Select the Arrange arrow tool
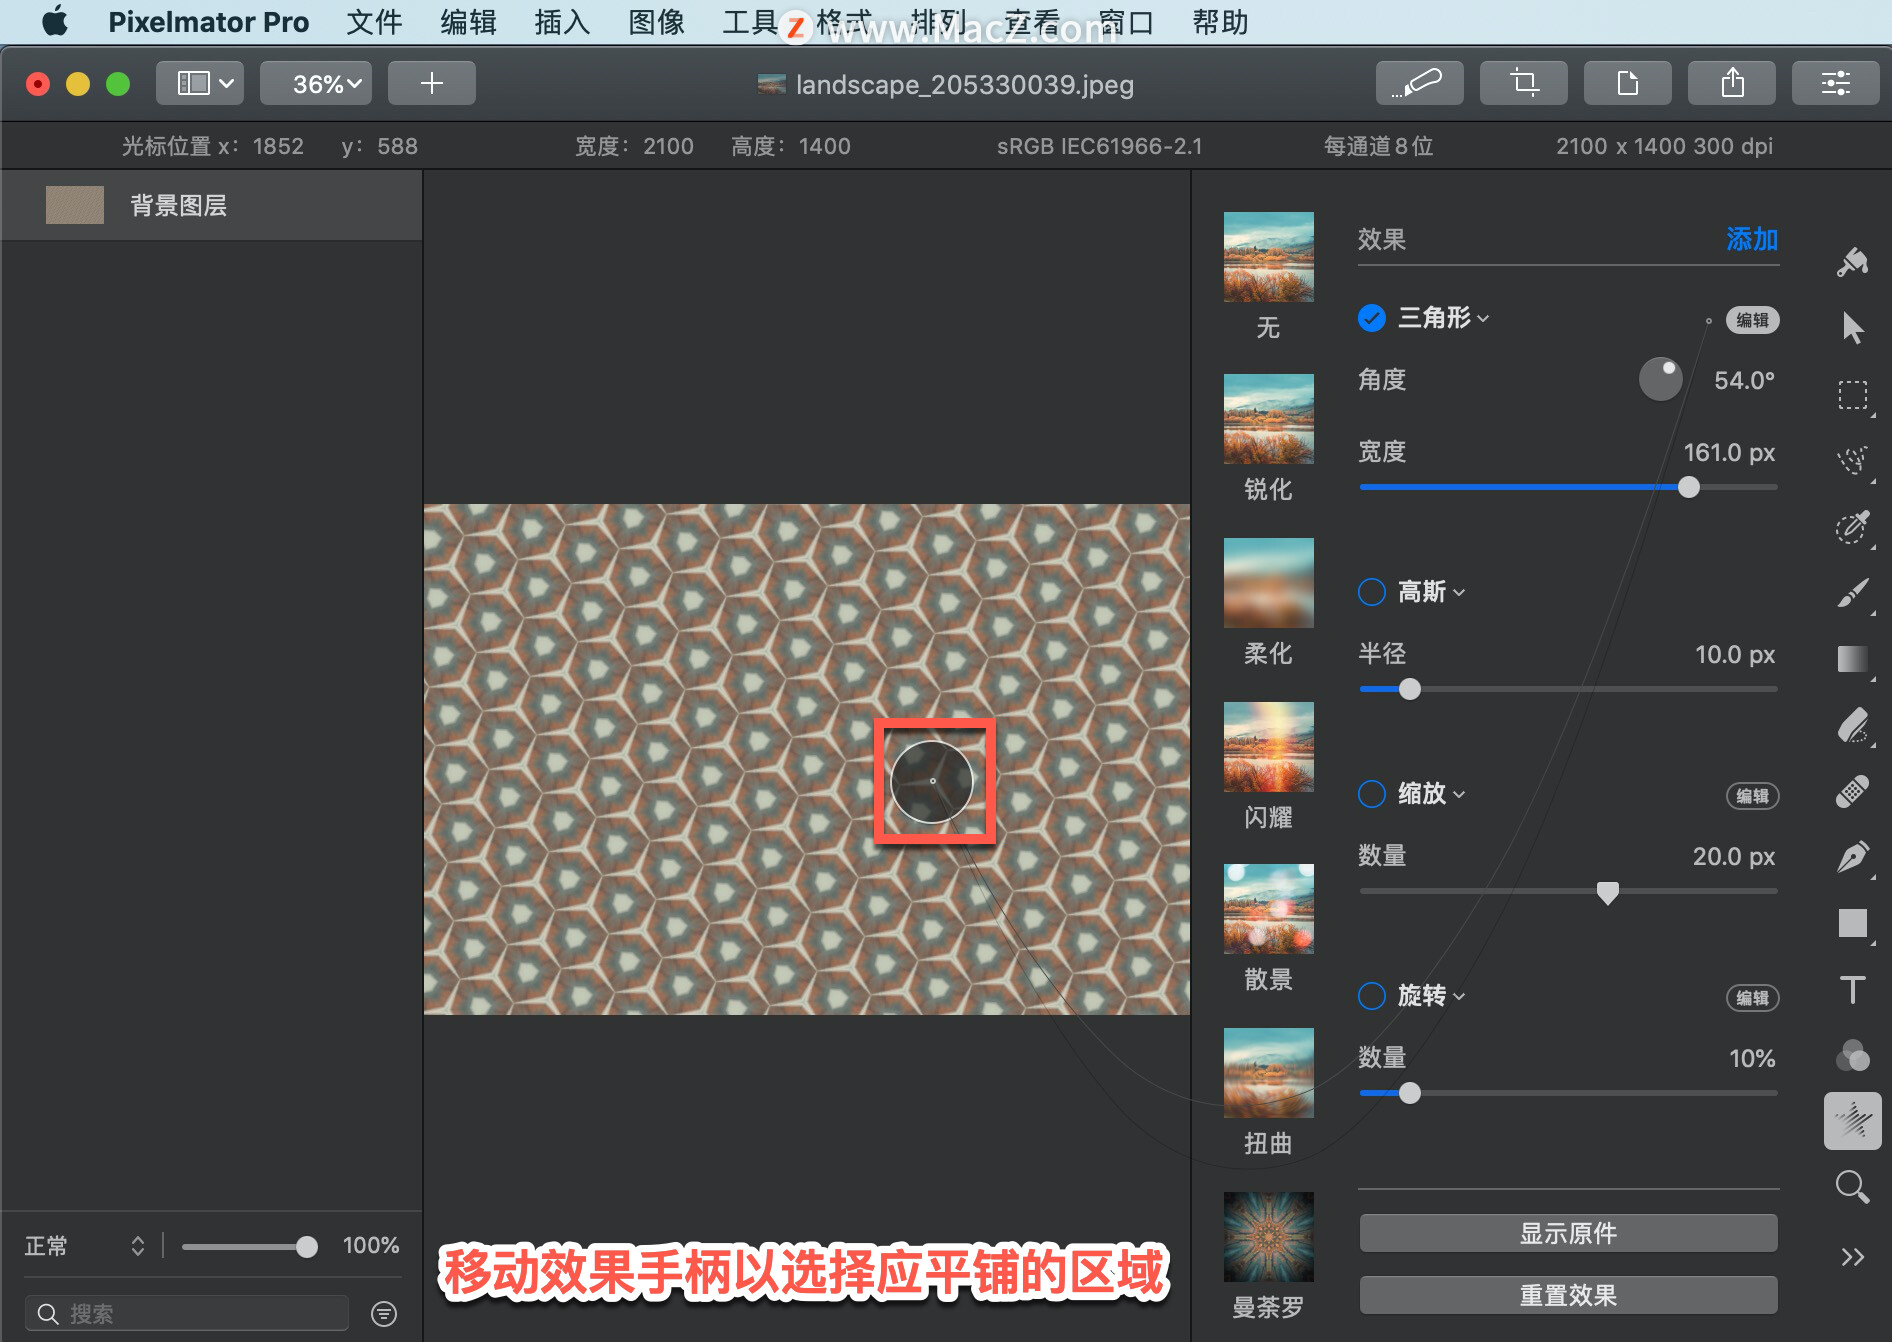Screen dimensions: 1892x1342 point(1852,328)
